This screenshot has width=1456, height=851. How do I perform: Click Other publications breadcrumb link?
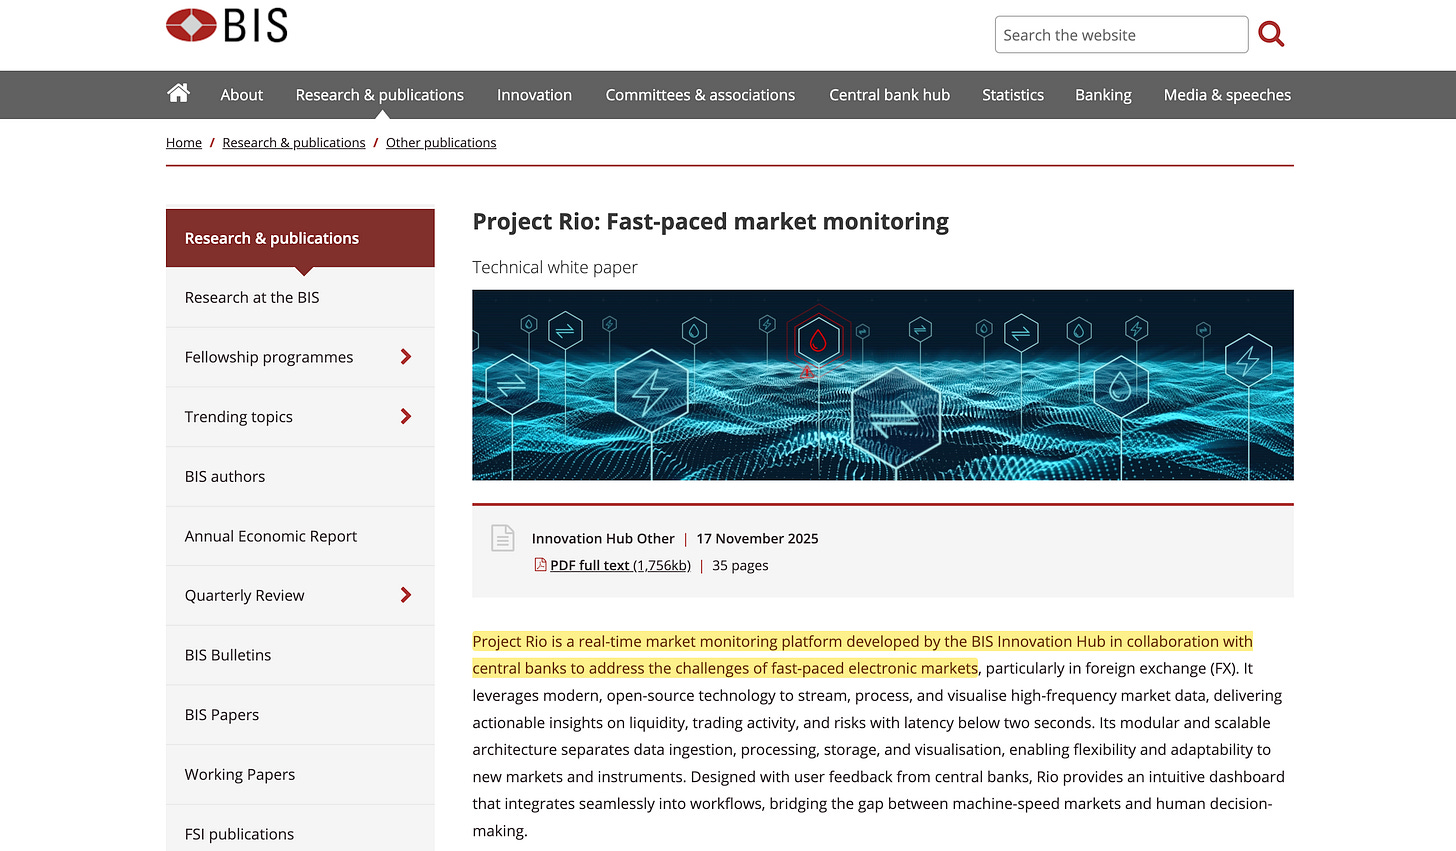pos(441,143)
